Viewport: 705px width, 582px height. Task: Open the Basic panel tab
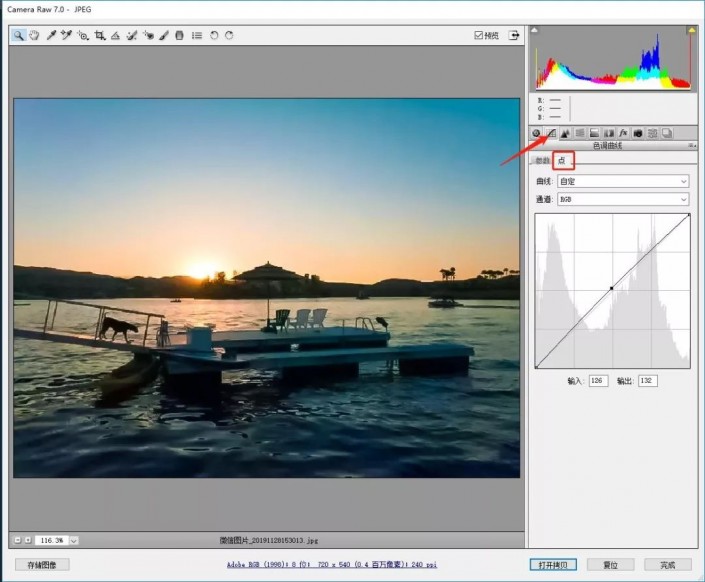[x=536, y=133]
